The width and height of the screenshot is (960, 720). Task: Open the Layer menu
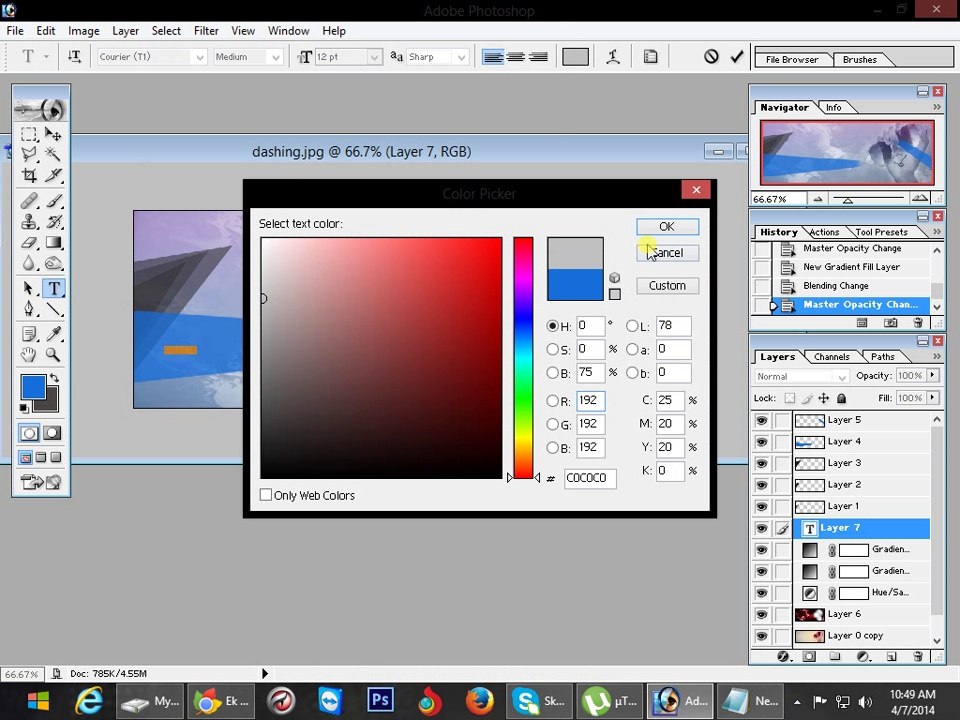pos(126,31)
